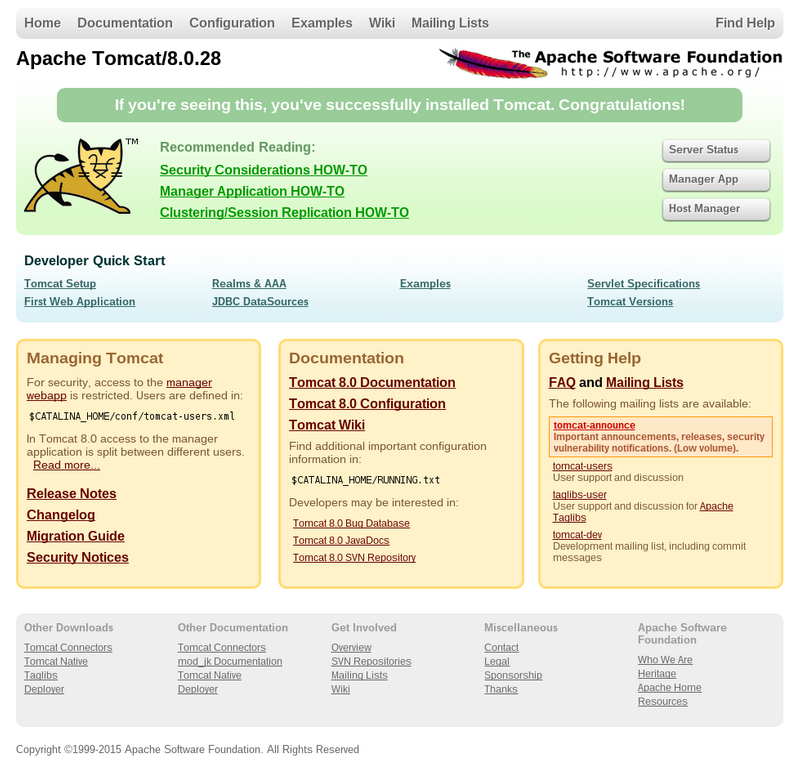Open the tomcat-dev mailing list link
This screenshot has height=764, width=800.
click(x=577, y=534)
